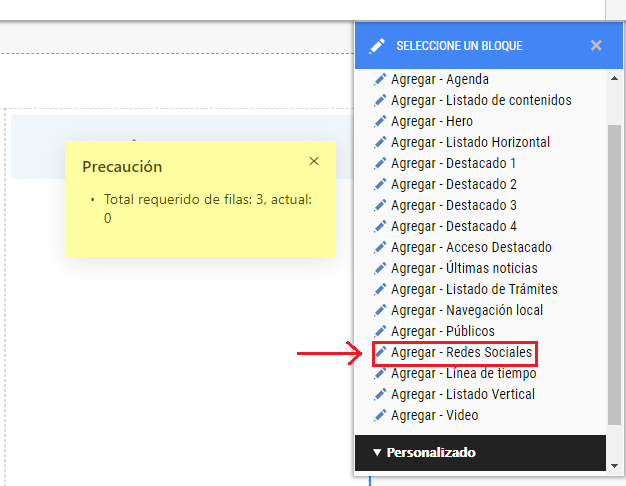
Task: Click the pencil icon beside Agregar - Públicos
Action: click(x=380, y=331)
